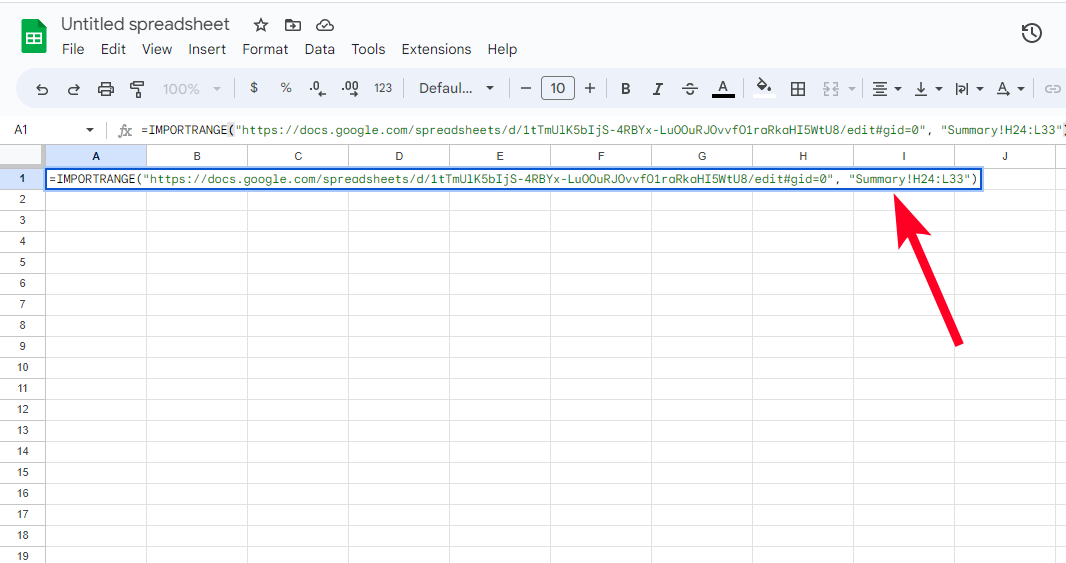Toggle Italic formatting
Screen dimensions: 1066x563
[x=657, y=88]
